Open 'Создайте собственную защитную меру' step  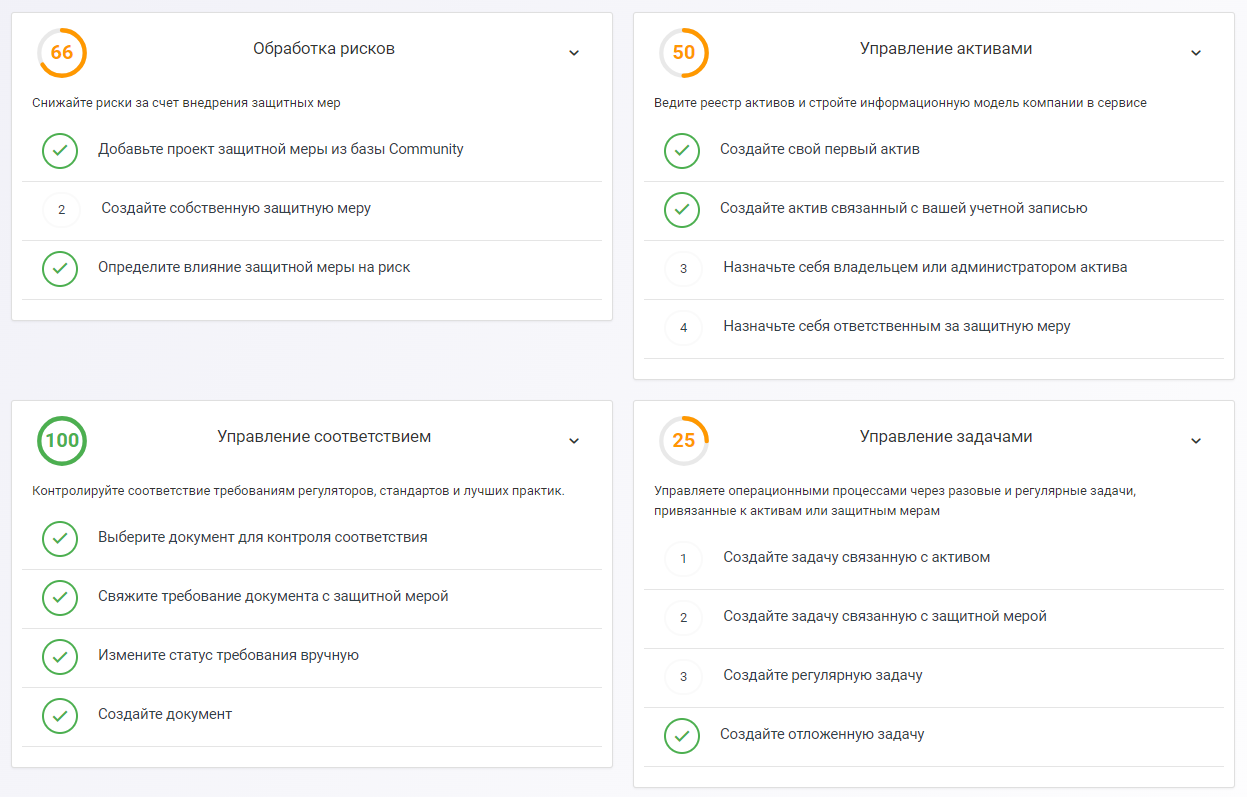click(236, 209)
